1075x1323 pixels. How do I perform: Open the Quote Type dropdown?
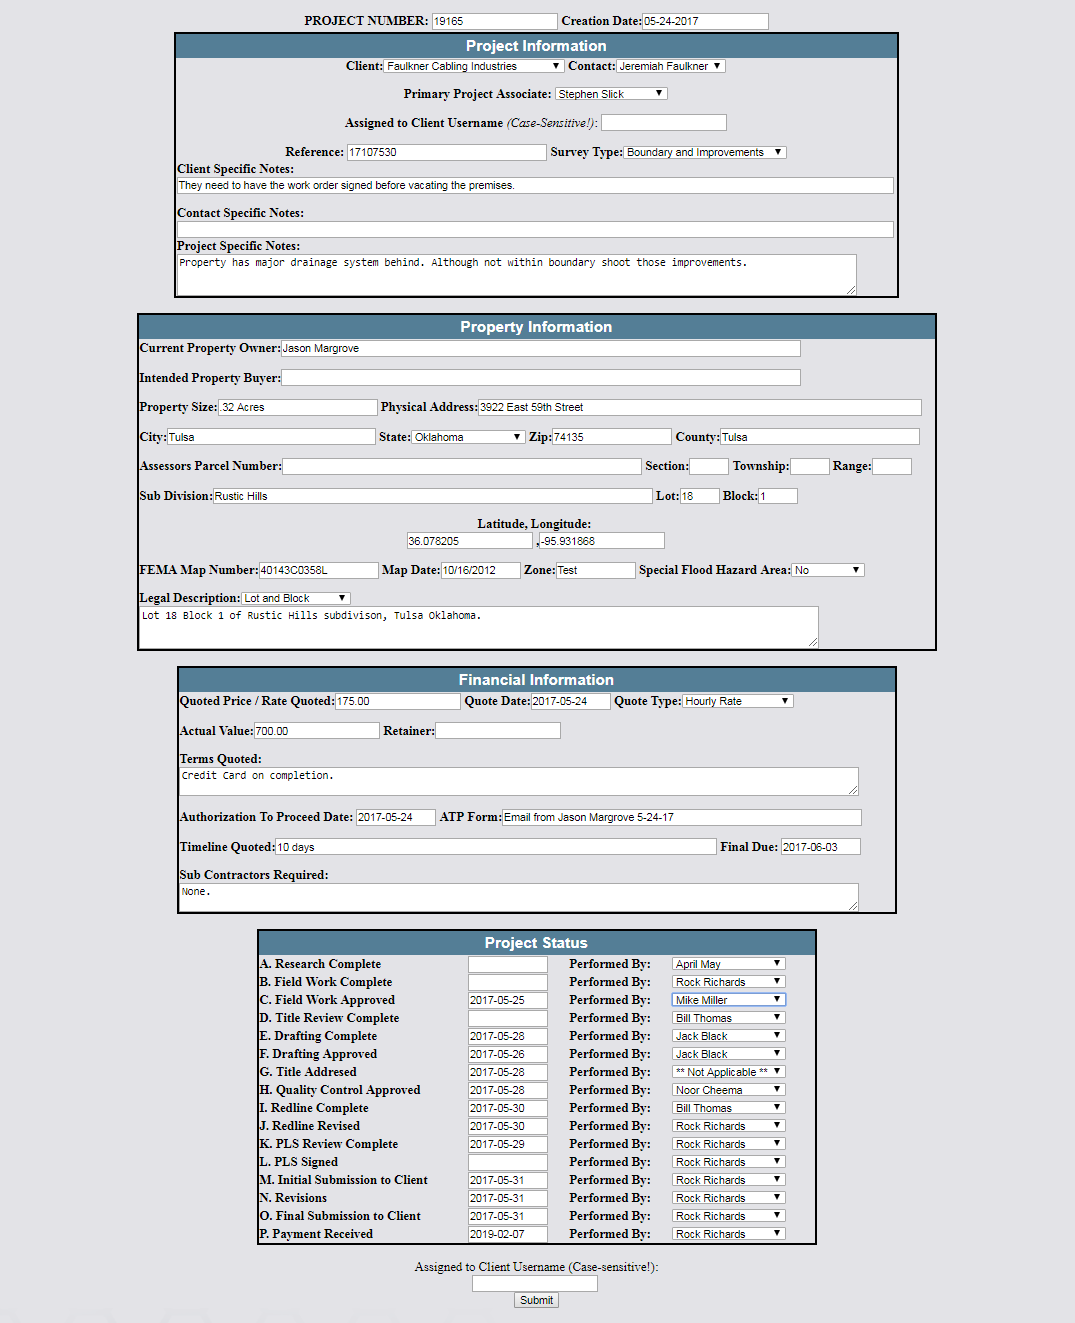click(x=738, y=702)
